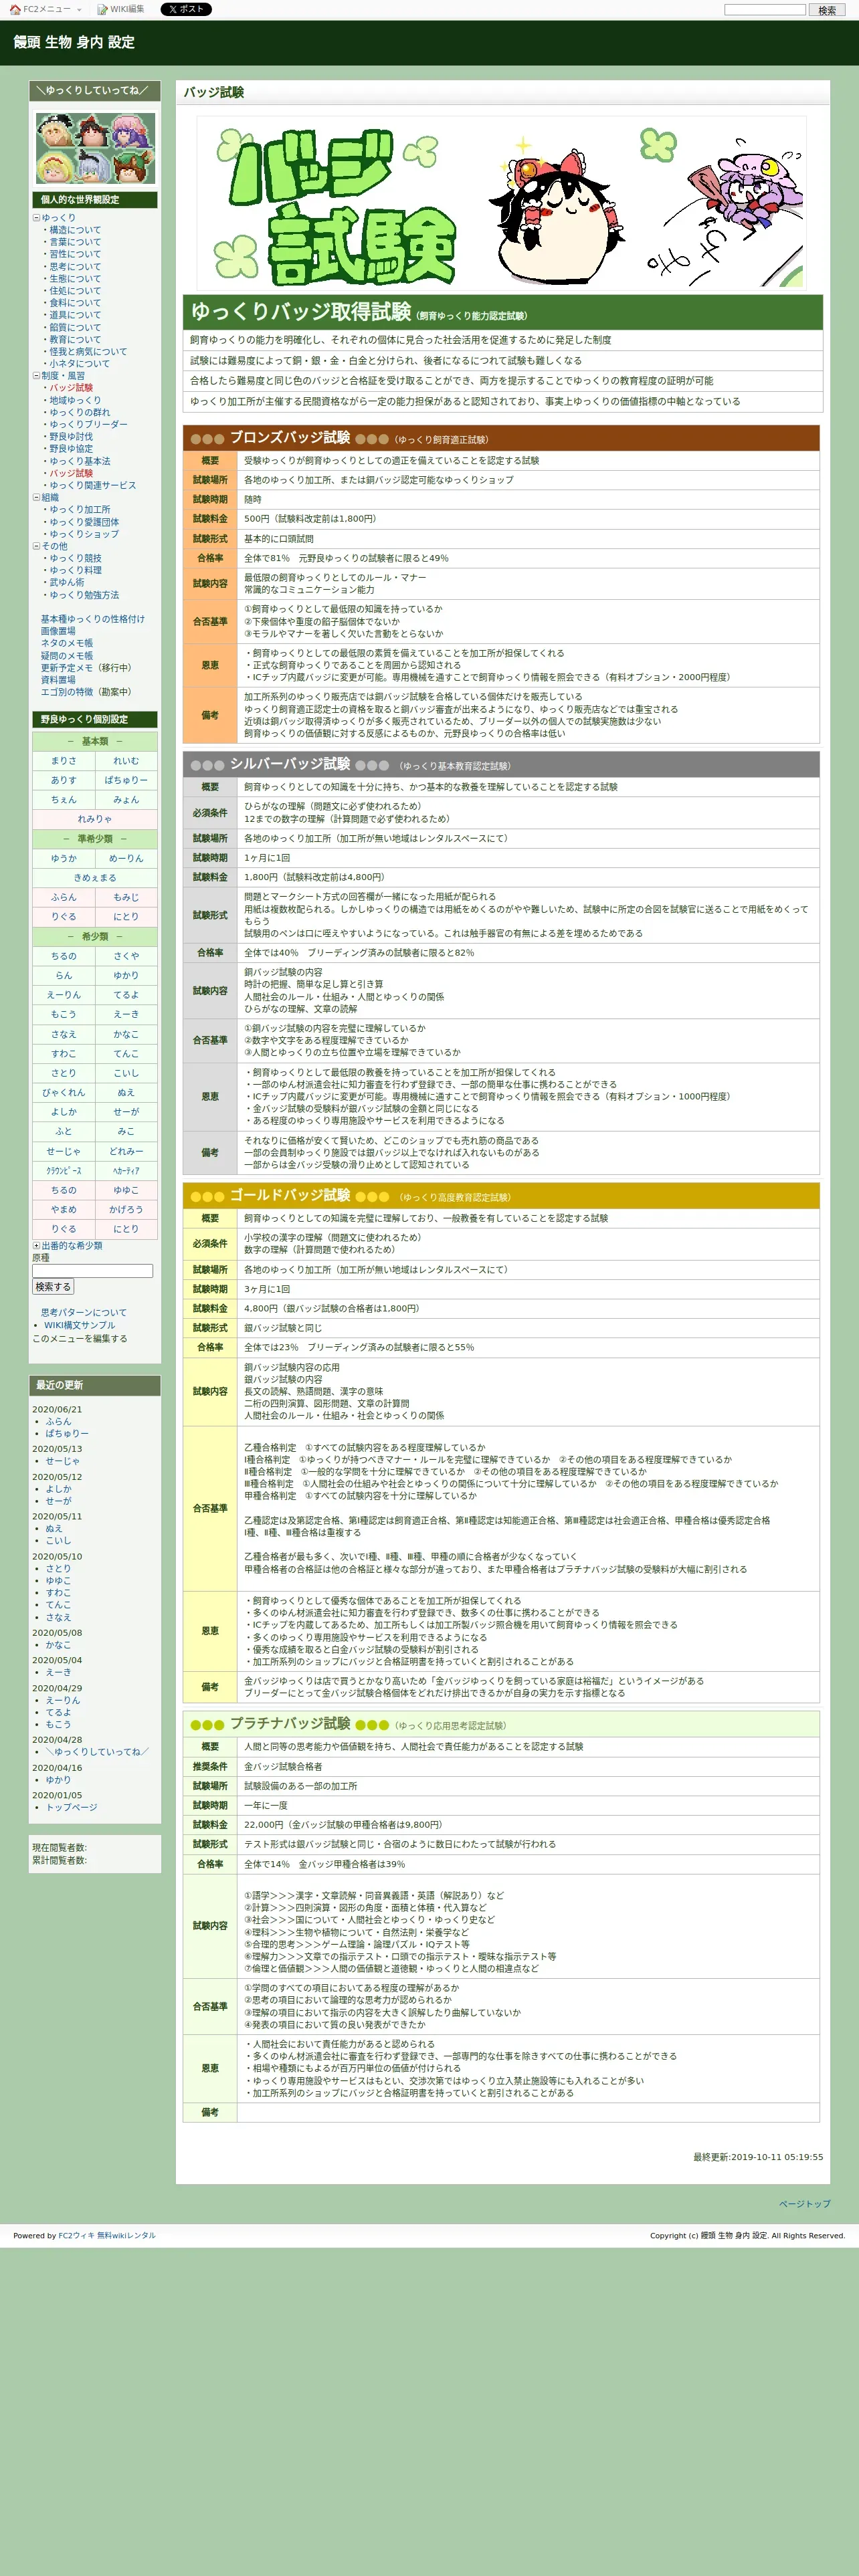
Task: Open 構造について in the sidebar
Action: coord(75,230)
